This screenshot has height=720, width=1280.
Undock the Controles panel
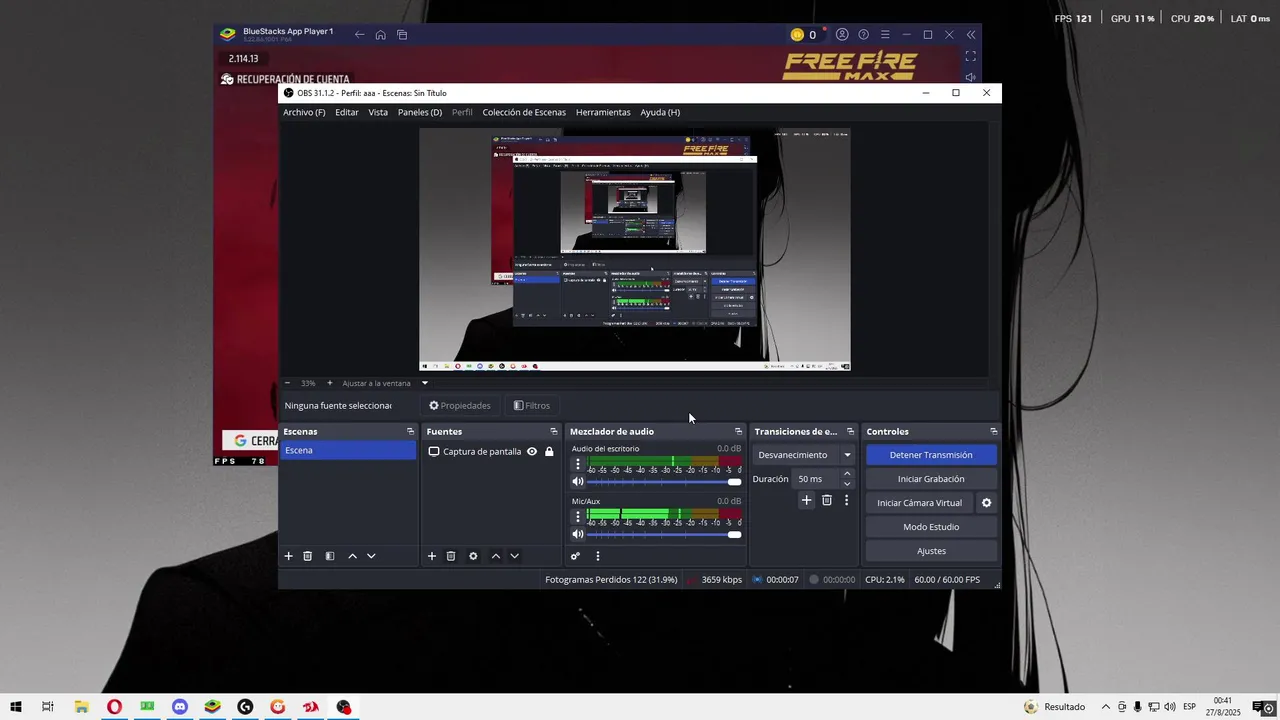pos(993,432)
